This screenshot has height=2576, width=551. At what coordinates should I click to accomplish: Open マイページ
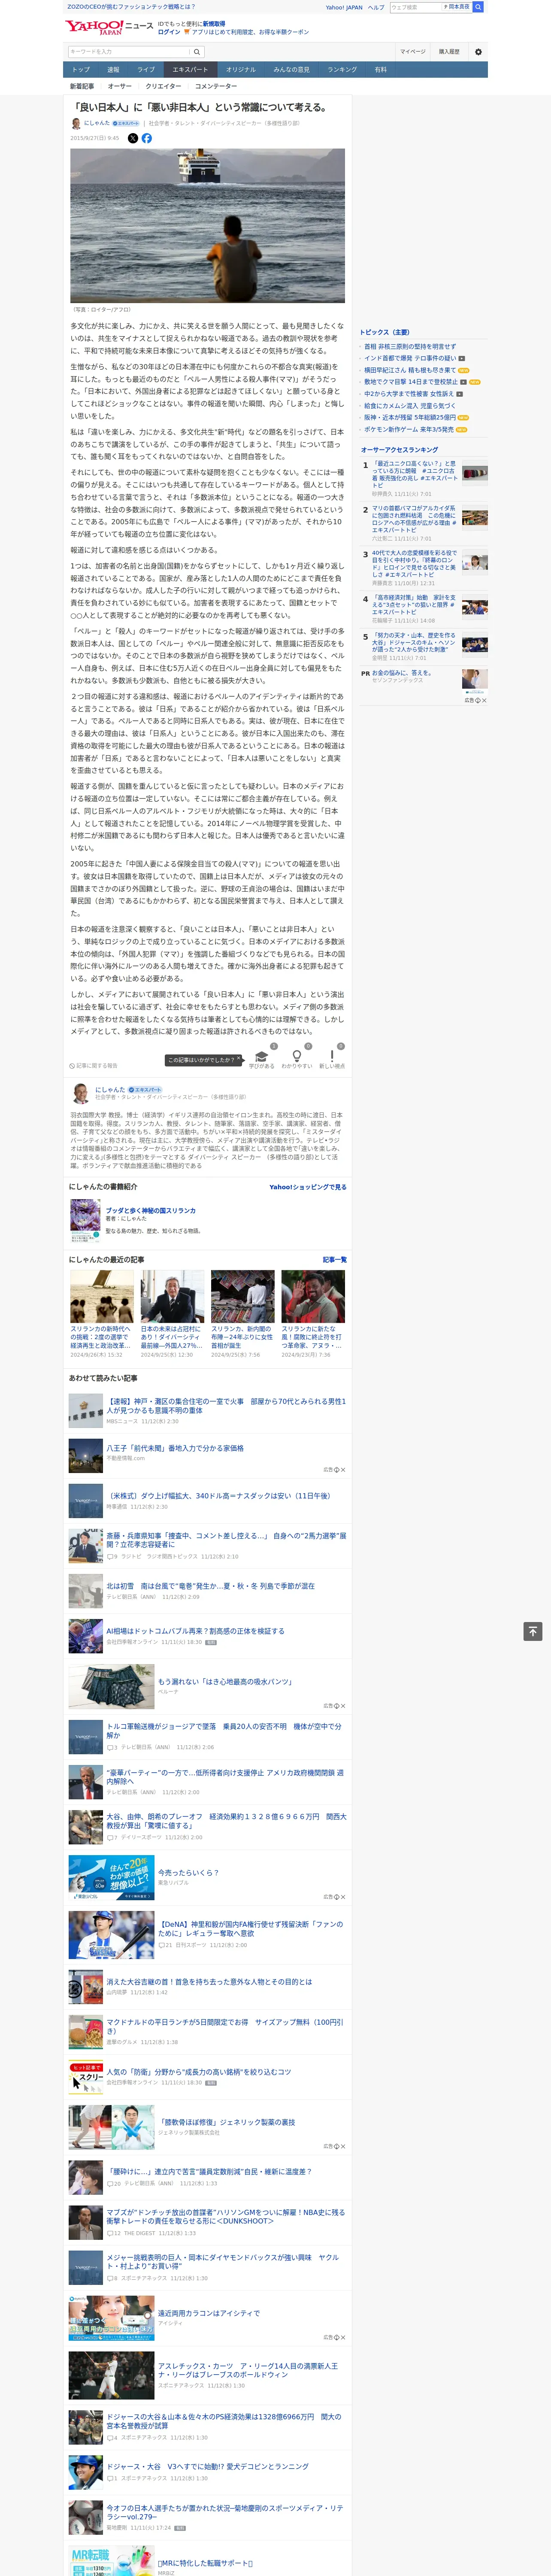[x=413, y=52]
